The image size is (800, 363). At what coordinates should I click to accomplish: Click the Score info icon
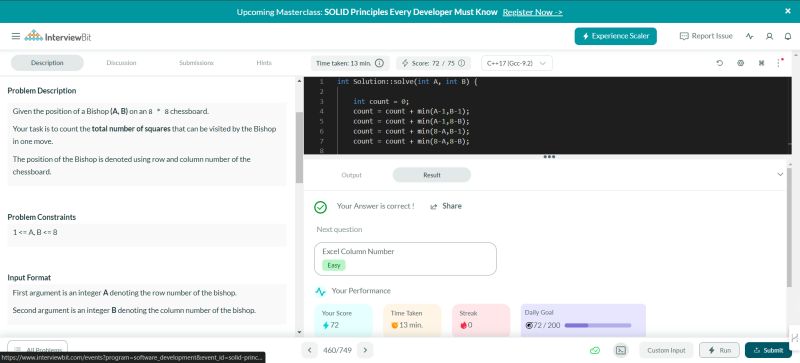click(x=461, y=63)
